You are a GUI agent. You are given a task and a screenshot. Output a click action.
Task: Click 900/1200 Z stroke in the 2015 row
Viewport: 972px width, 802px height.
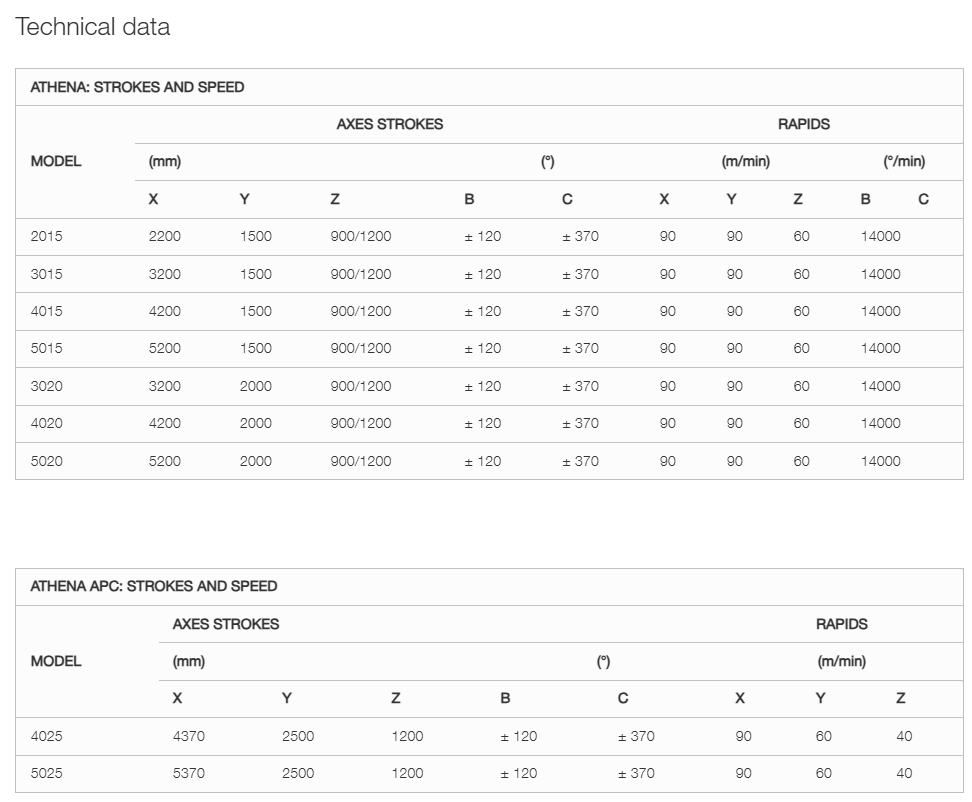361,236
